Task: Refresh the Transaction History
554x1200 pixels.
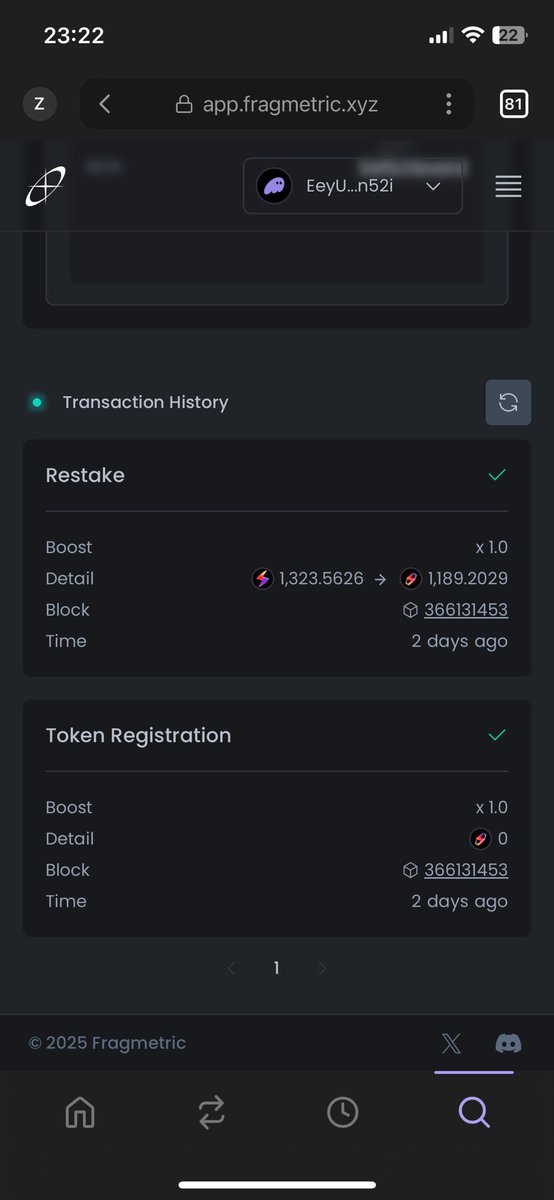Action: pos(508,402)
